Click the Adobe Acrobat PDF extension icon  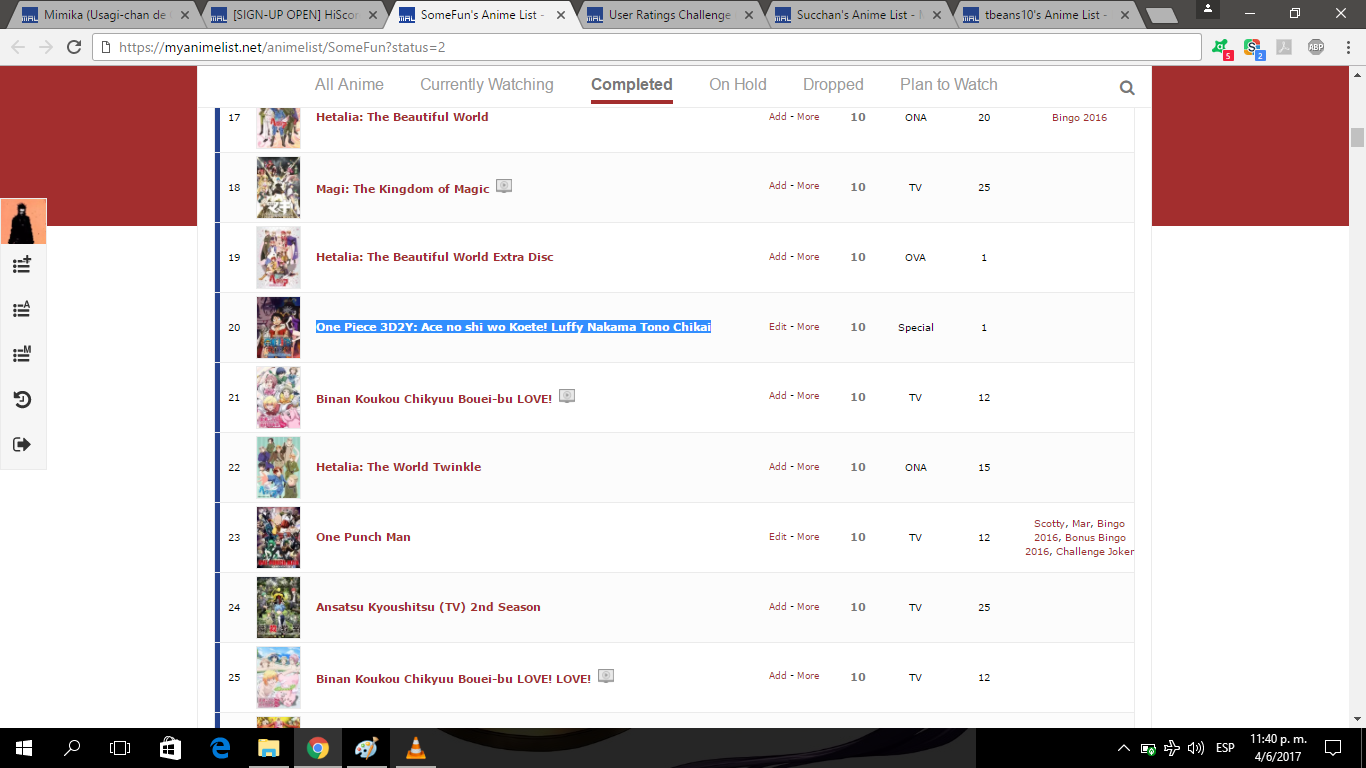click(1284, 47)
